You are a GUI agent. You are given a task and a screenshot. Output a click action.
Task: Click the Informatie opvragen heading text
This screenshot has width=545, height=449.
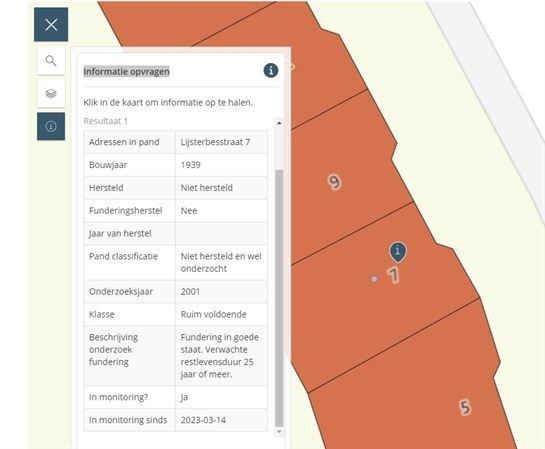[x=127, y=72]
